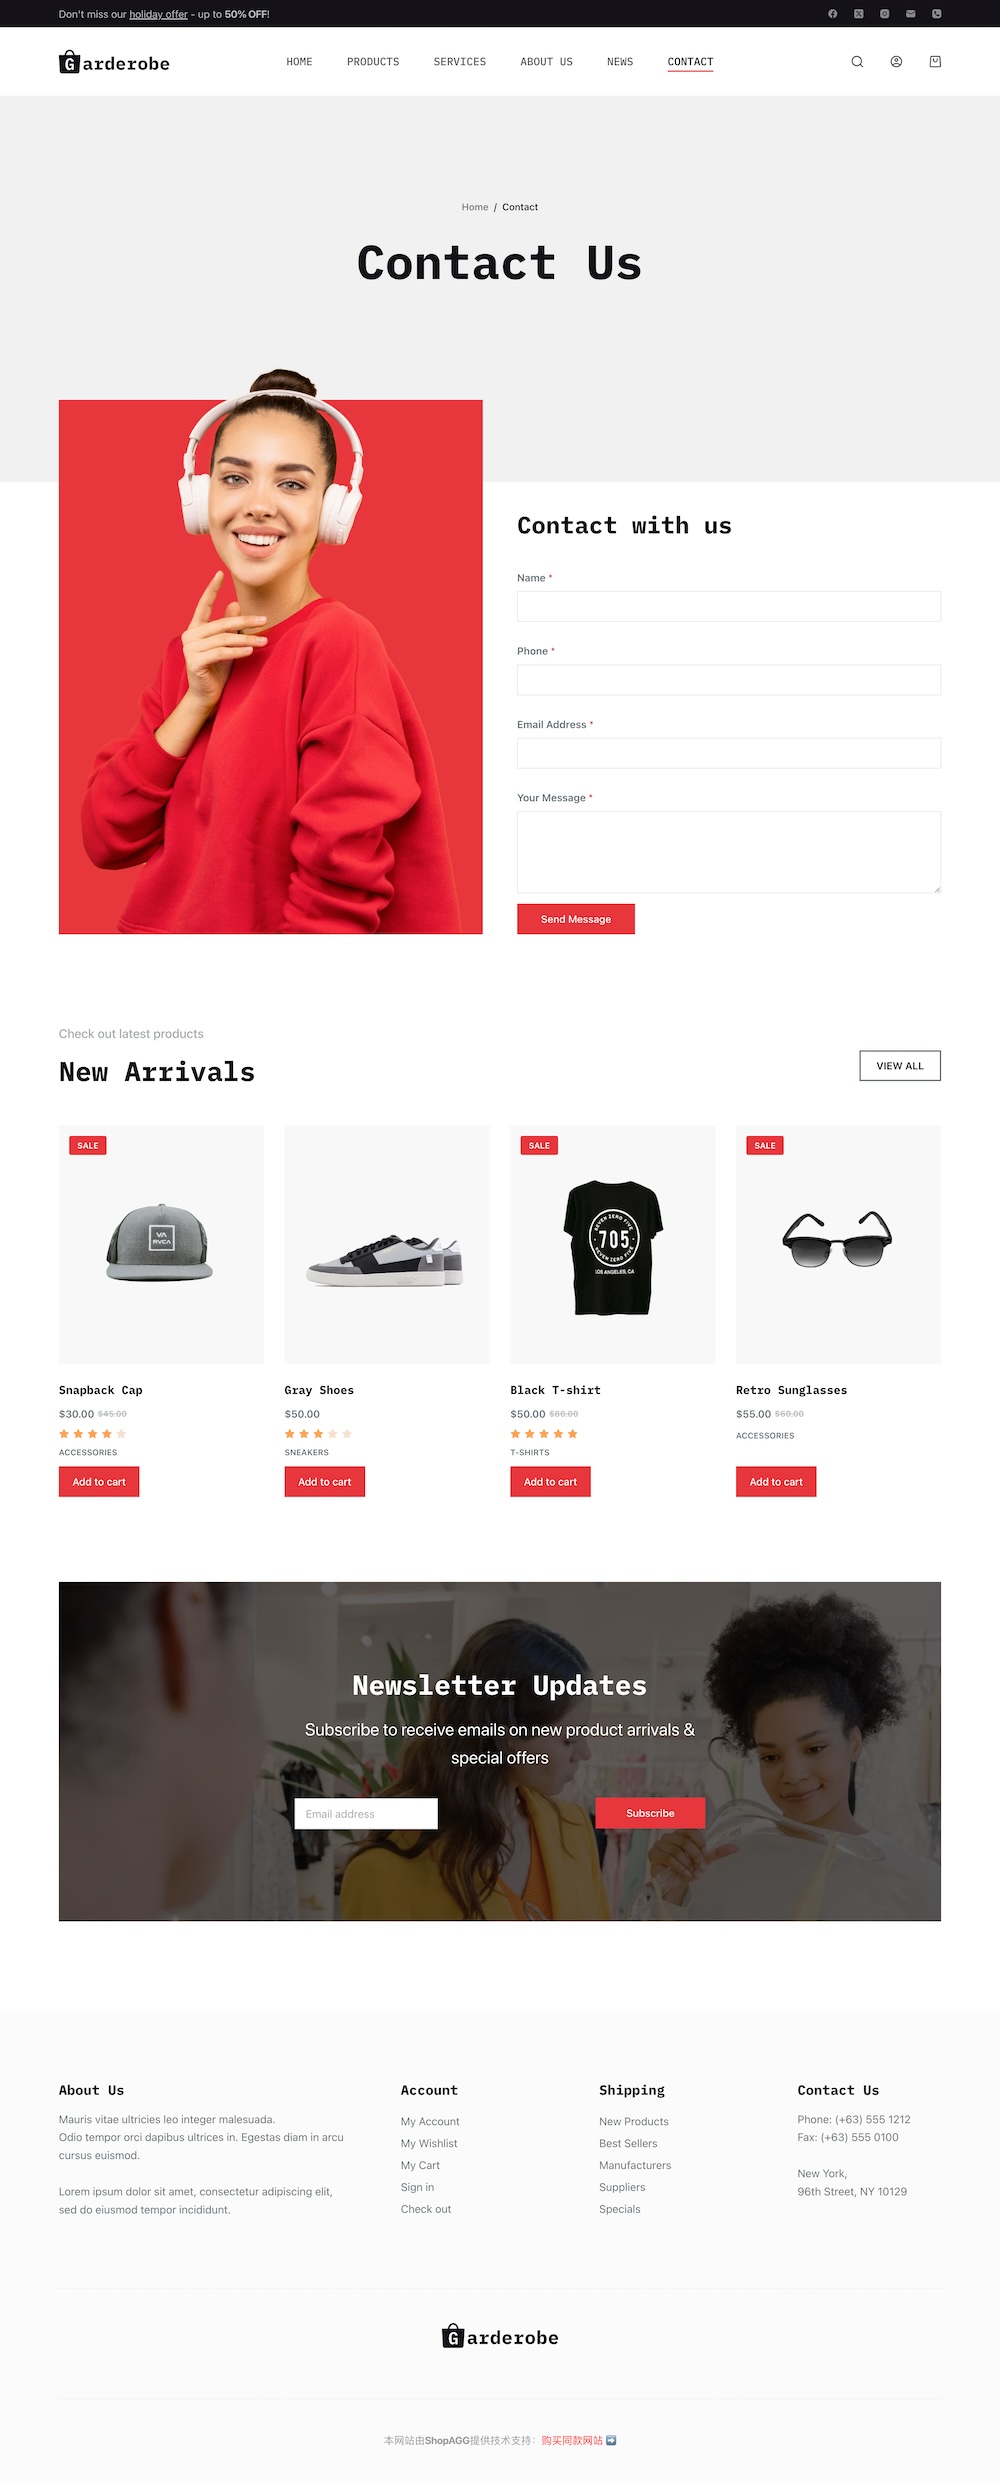Open the user account icon
This screenshot has height=2481, width=1000.
tap(896, 62)
